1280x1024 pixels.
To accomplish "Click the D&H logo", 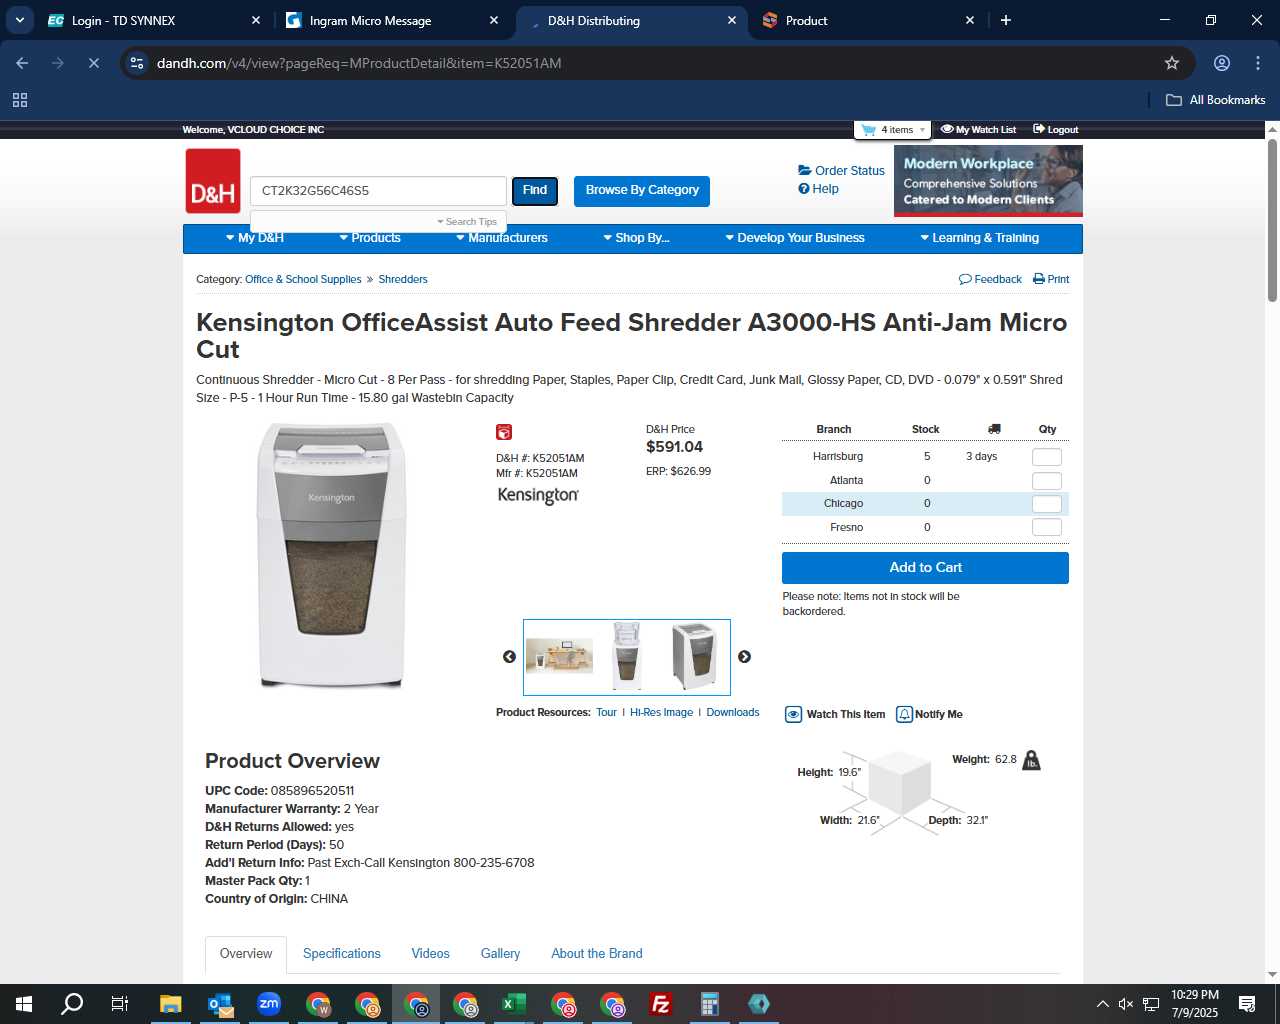I will [x=213, y=181].
